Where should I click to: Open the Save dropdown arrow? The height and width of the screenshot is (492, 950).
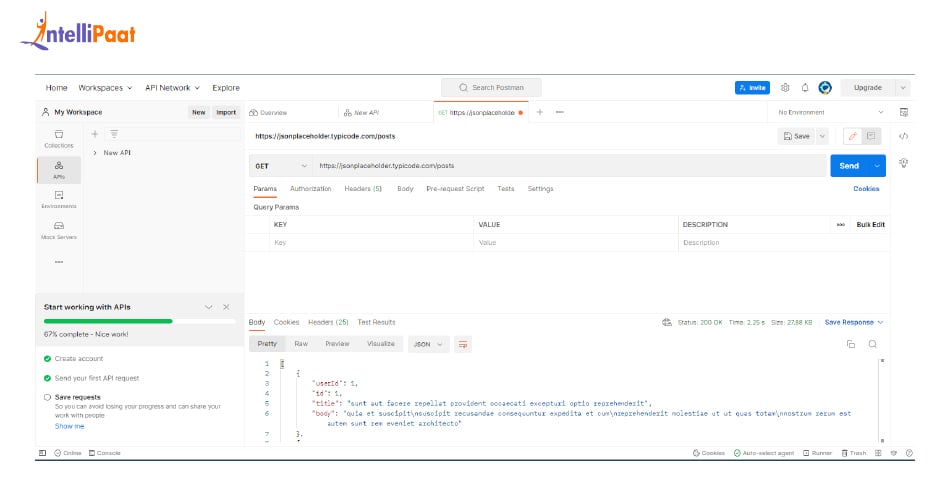coord(822,136)
